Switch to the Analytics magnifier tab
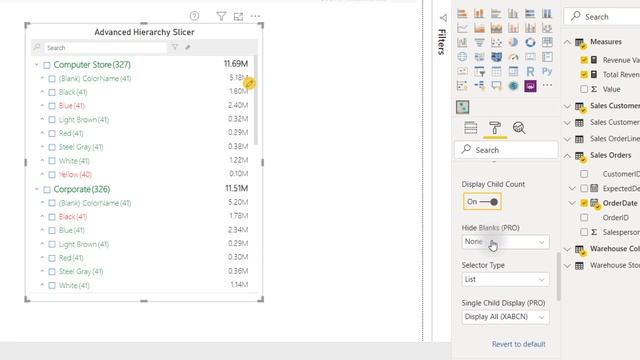The height and width of the screenshot is (360, 640). [519, 128]
